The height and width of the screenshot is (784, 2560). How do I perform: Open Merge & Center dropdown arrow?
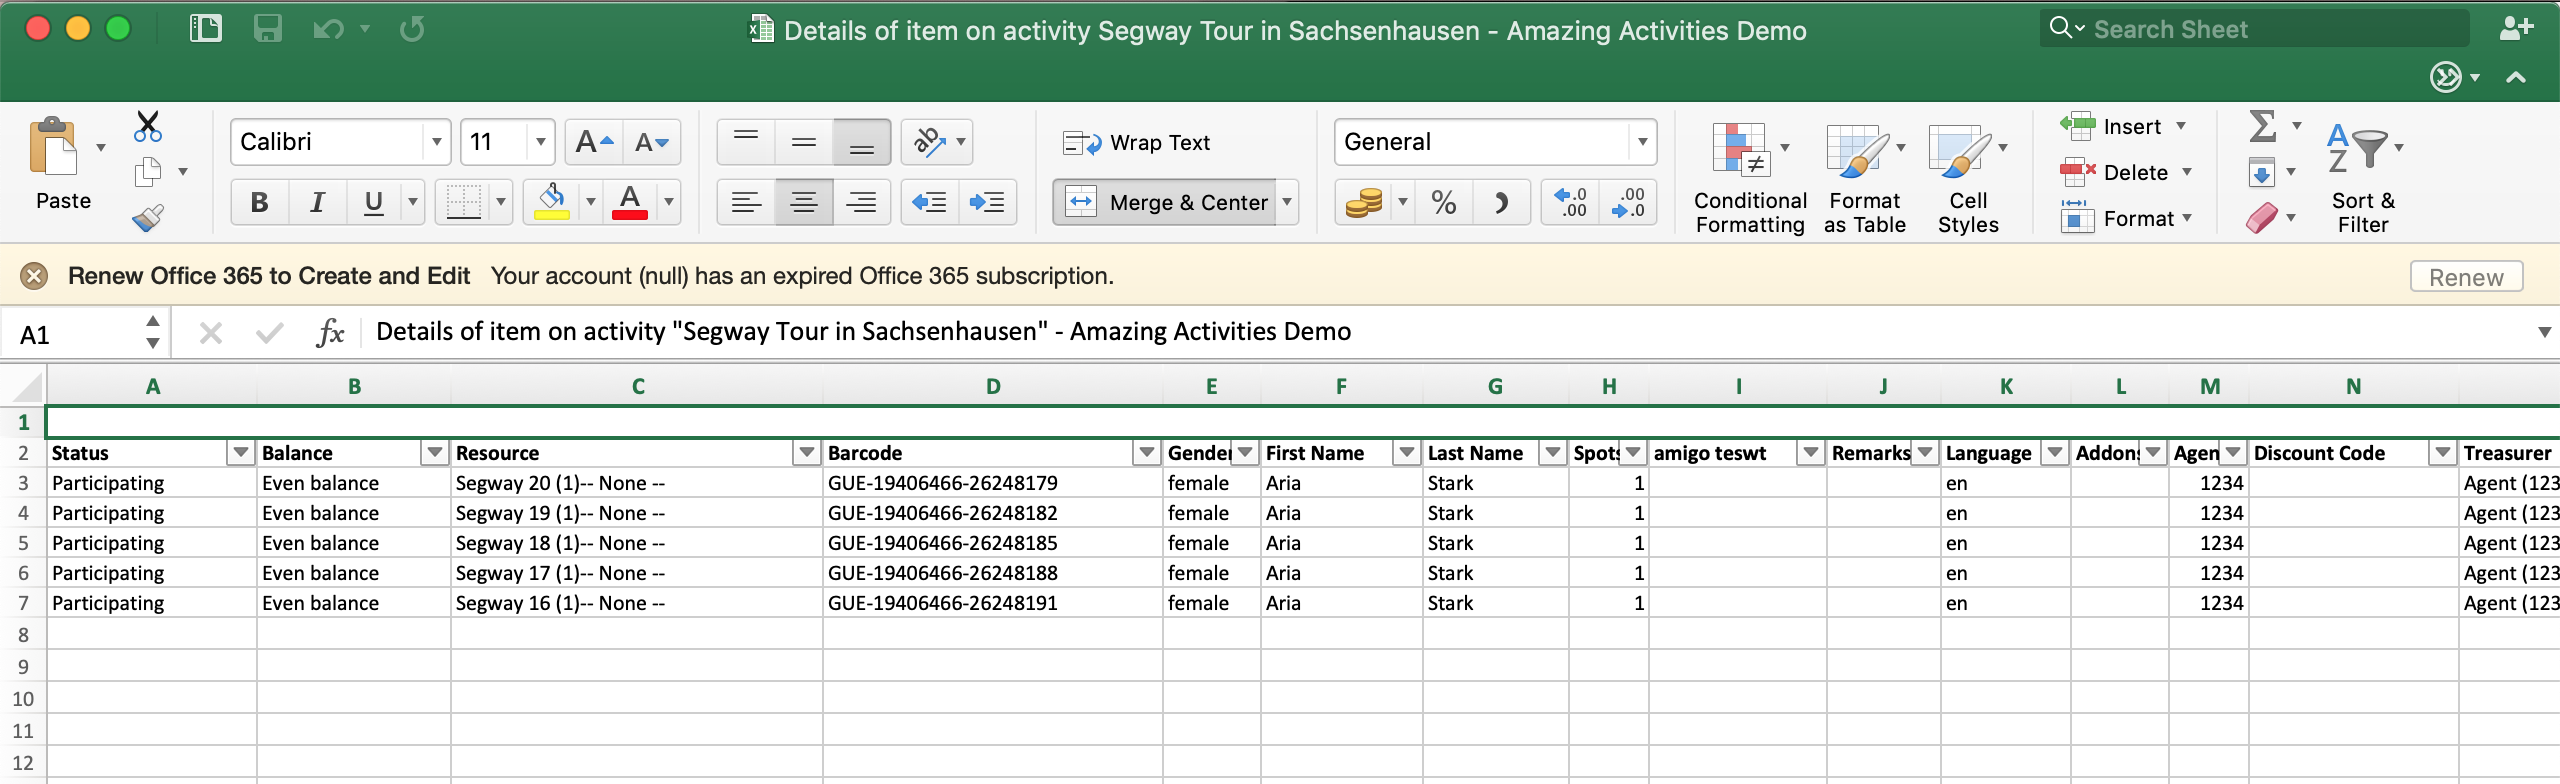(1288, 202)
